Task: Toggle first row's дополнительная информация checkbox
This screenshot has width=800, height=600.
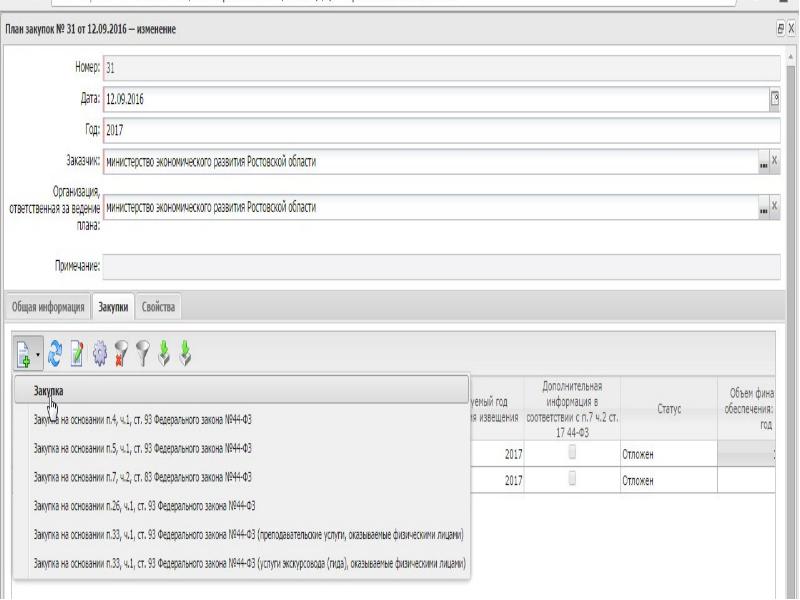Action: coord(572,452)
